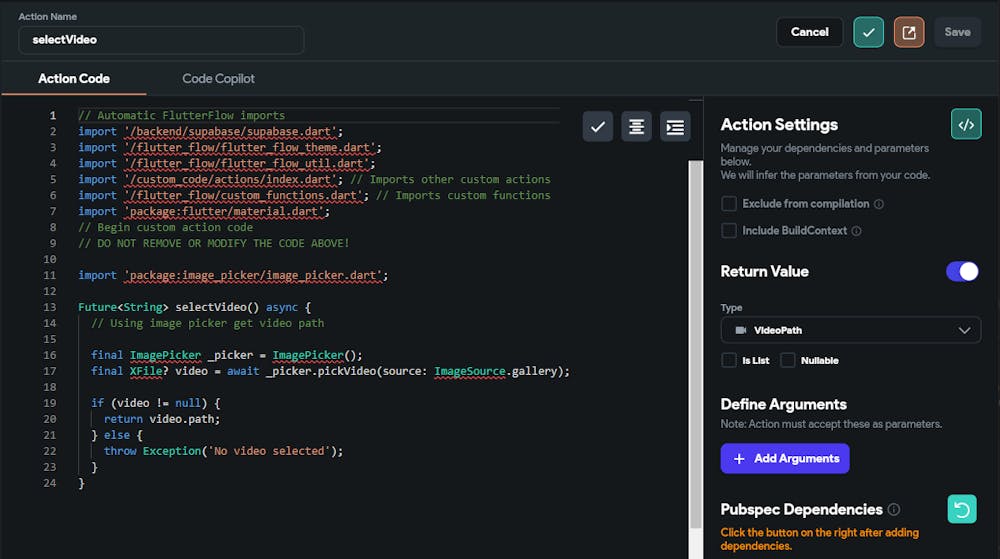Click the code view icon beside Action Settings

pos(965,125)
